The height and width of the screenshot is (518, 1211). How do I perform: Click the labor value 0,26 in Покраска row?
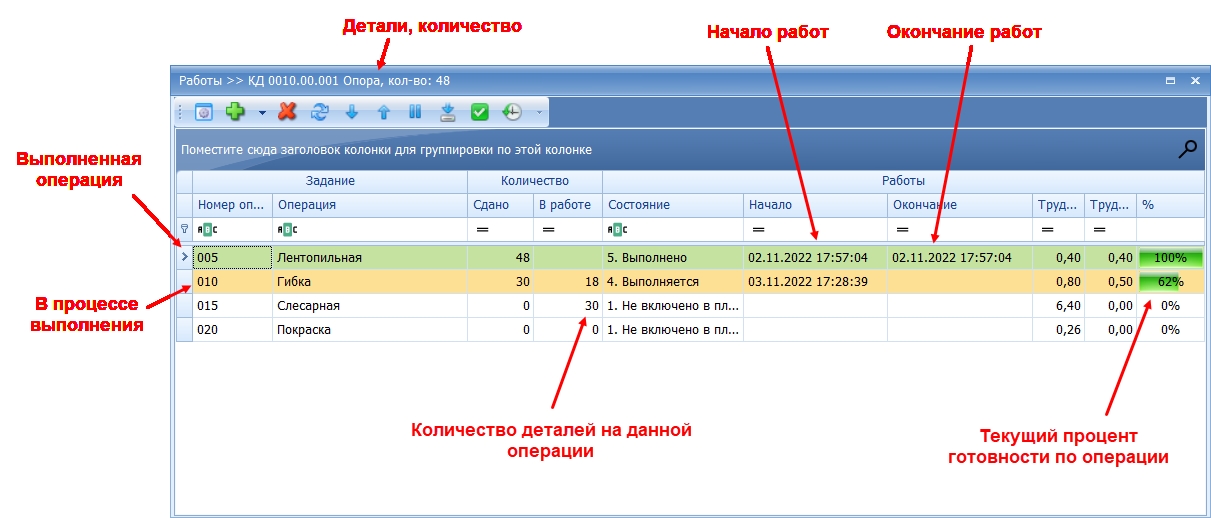[x=1059, y=330]
